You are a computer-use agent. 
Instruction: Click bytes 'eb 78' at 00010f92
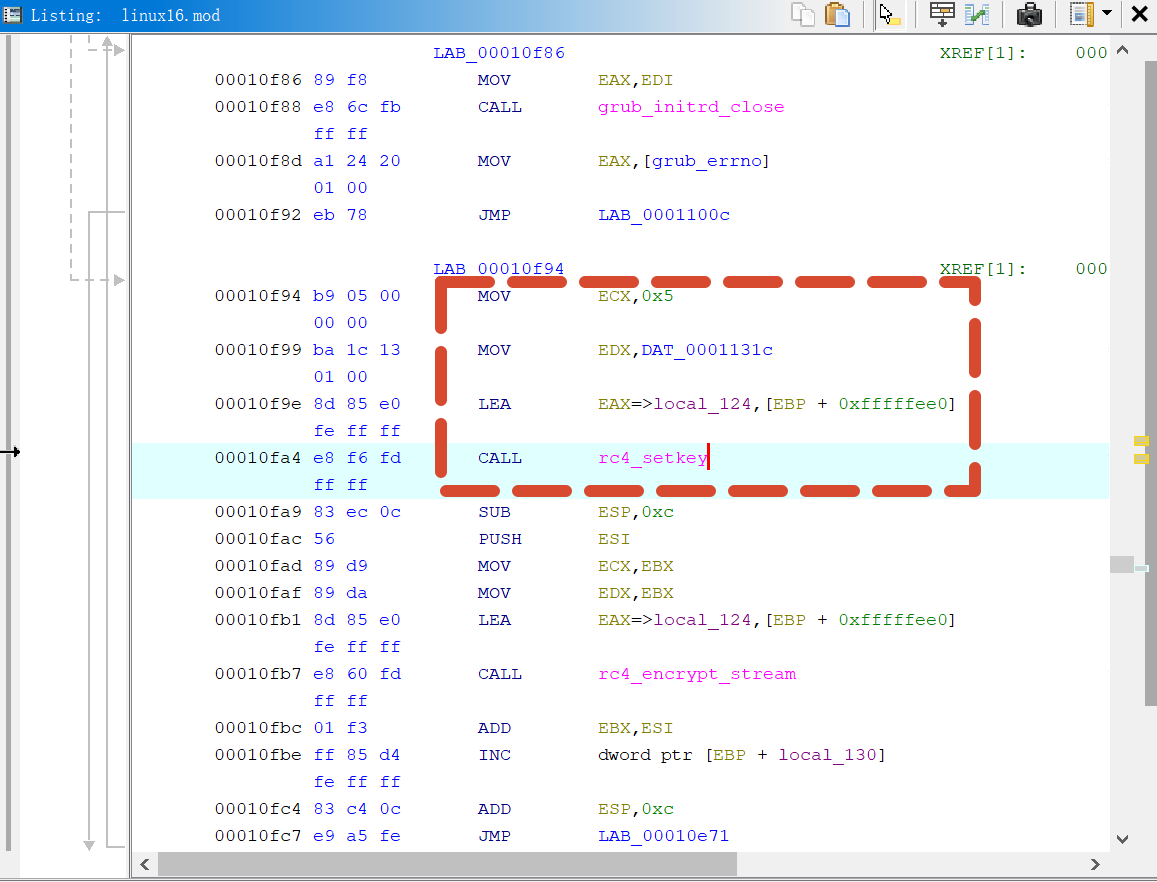pyautogui.click(x=340, y=215)
